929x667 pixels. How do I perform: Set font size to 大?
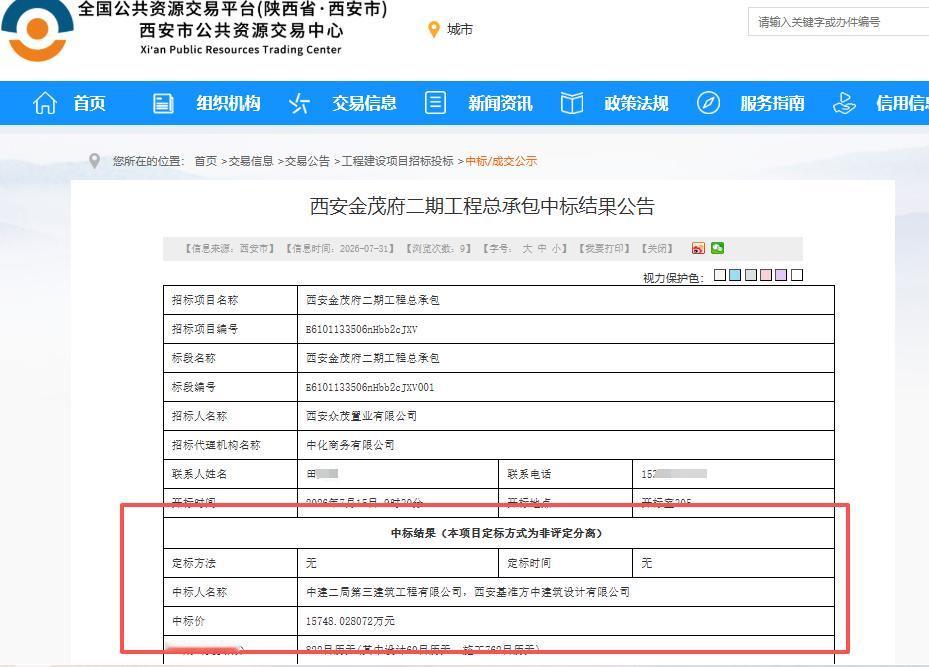[x=527, y=249]
